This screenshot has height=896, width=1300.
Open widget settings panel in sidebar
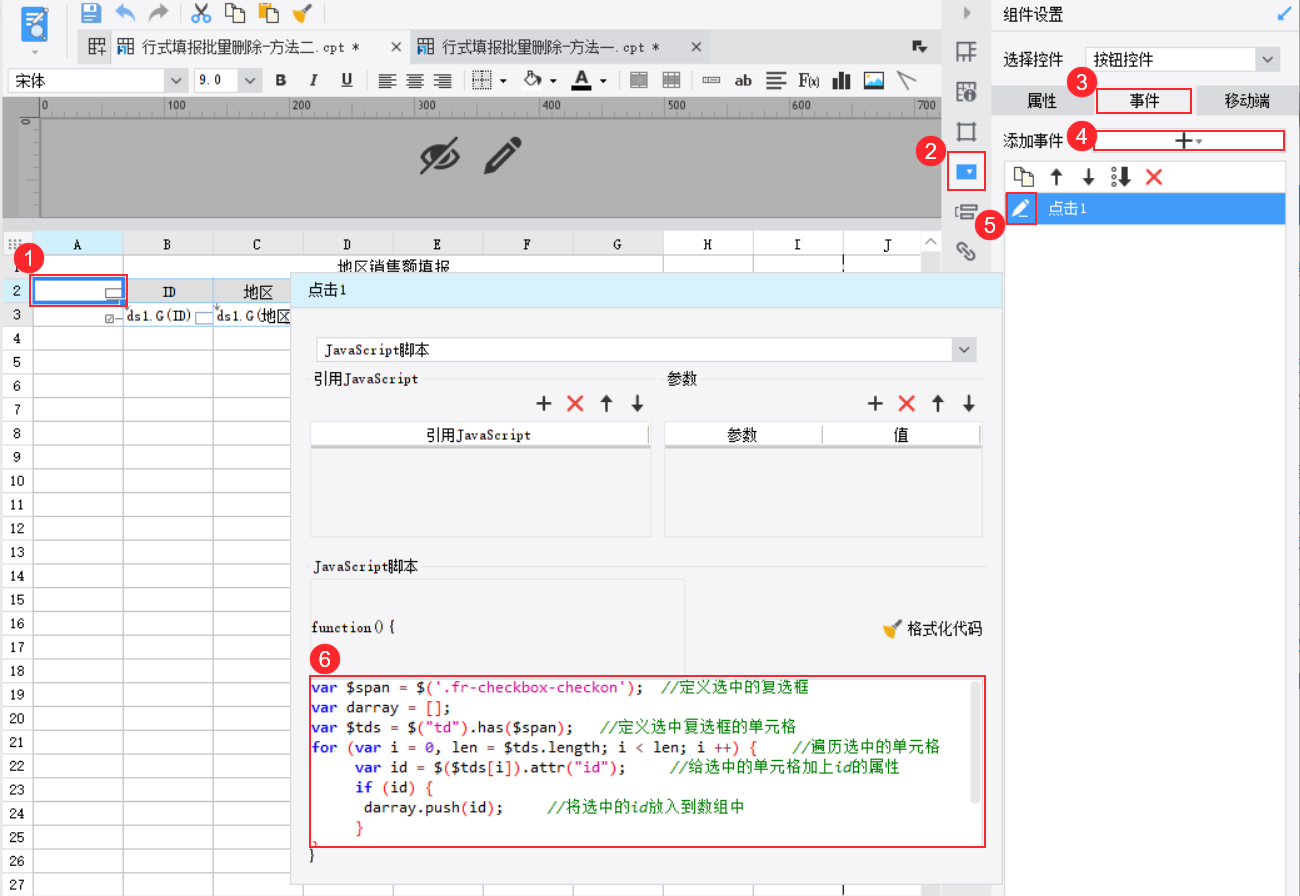click(x=967, y=172)
